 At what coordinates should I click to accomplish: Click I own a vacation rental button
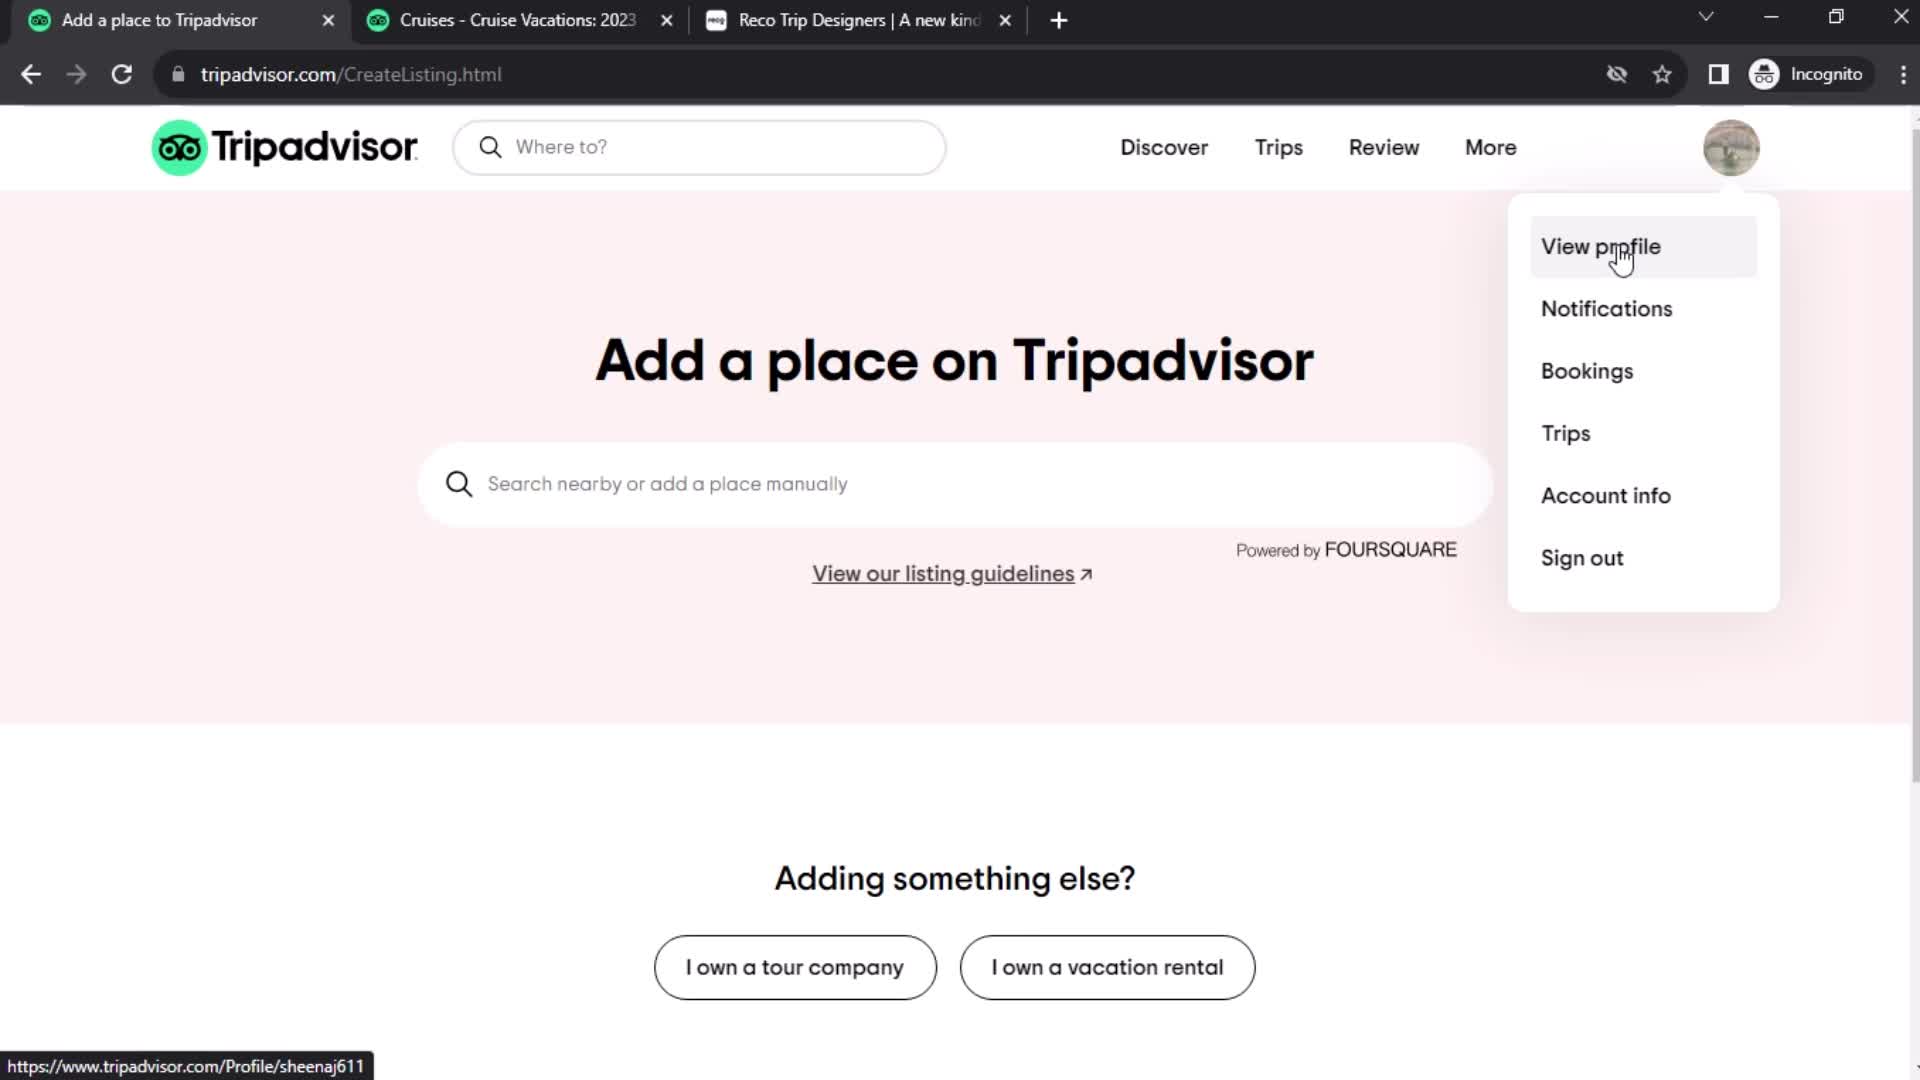tap(1108, 967)
